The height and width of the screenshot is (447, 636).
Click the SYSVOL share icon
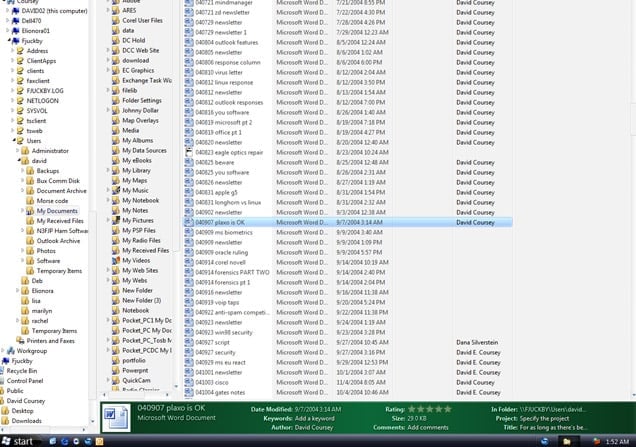click(20, 111)
